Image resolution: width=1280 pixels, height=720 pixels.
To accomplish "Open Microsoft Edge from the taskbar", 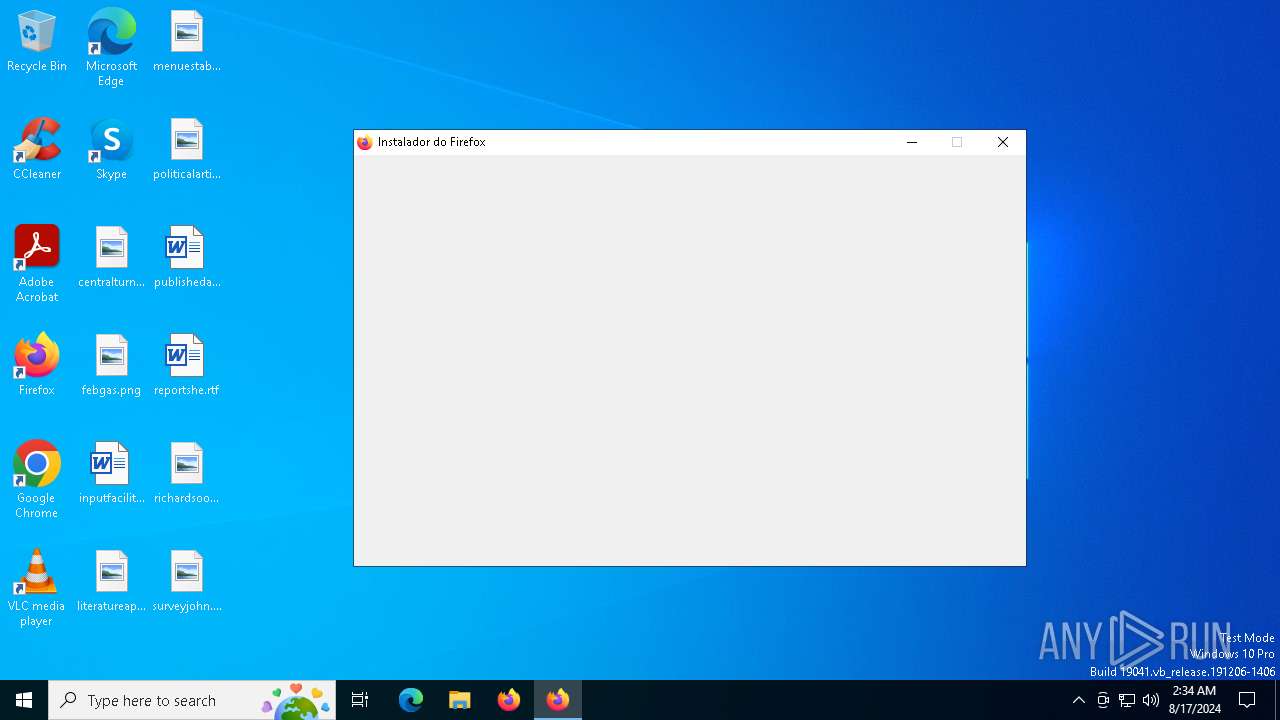I will pos(411,700).
